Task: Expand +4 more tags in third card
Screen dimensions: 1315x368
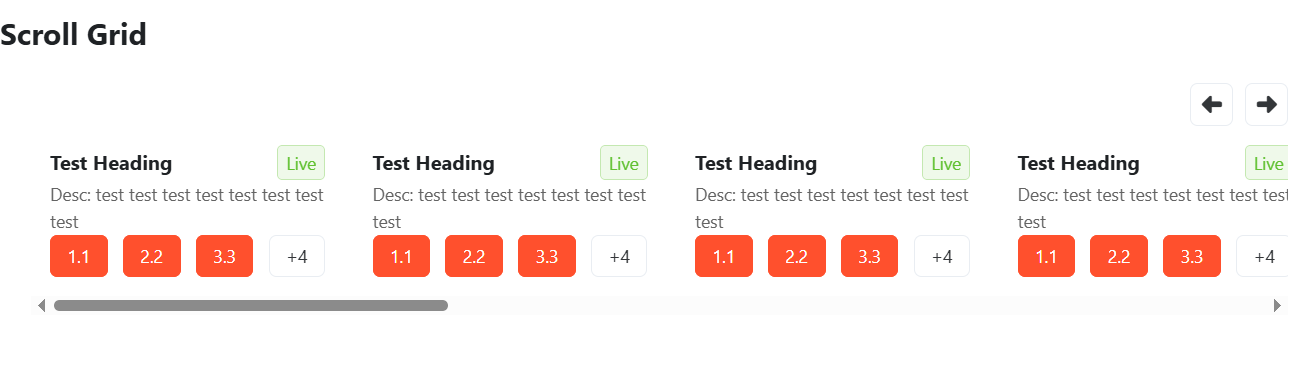Action: pyautogui.click(x=942, y=256)
